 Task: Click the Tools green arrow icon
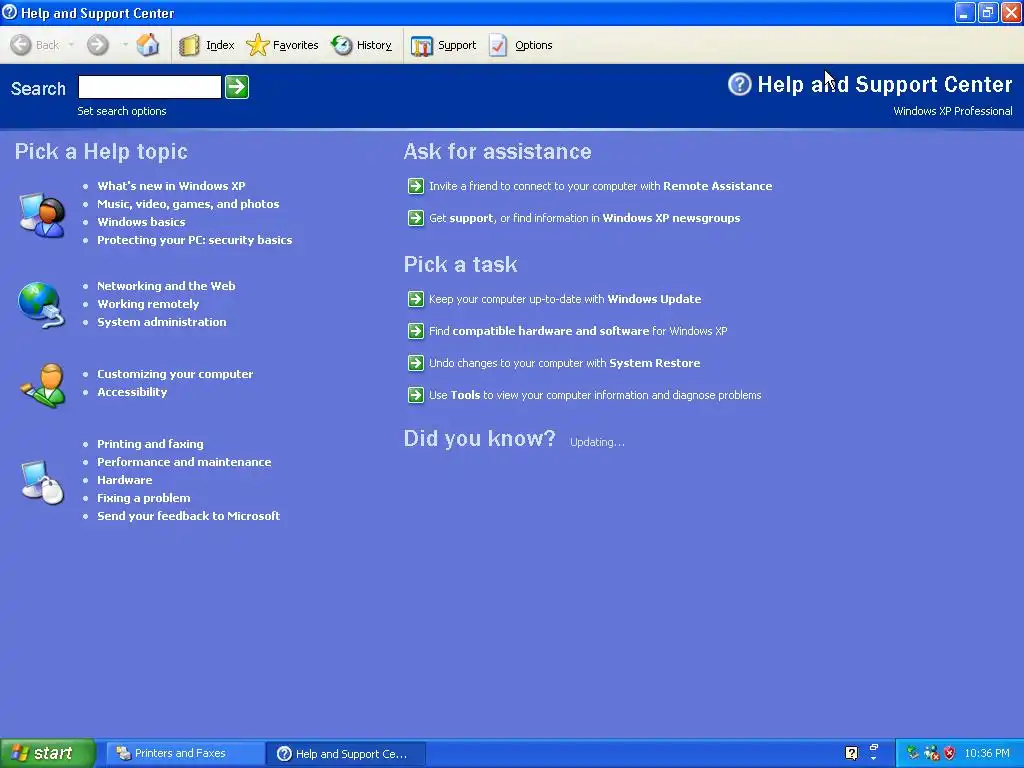point(415,395)
